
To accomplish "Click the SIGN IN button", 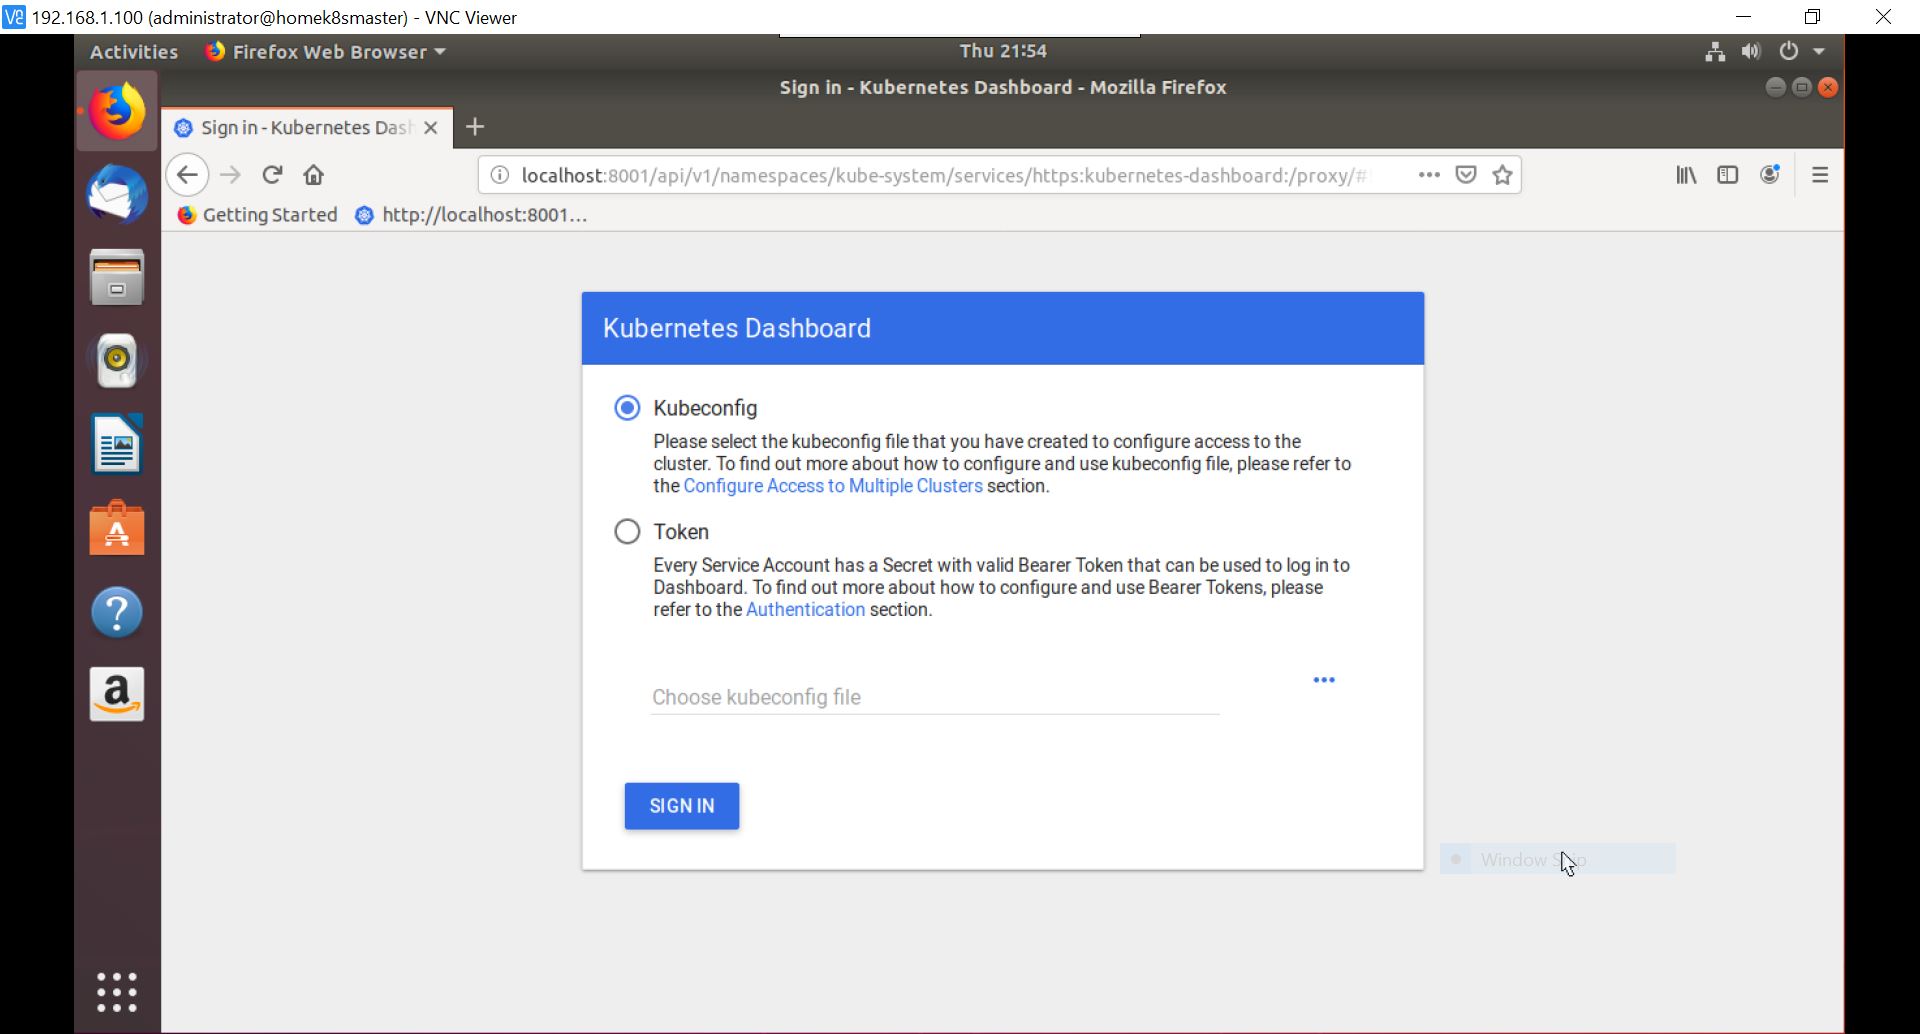I will click(x=682, y=806).
